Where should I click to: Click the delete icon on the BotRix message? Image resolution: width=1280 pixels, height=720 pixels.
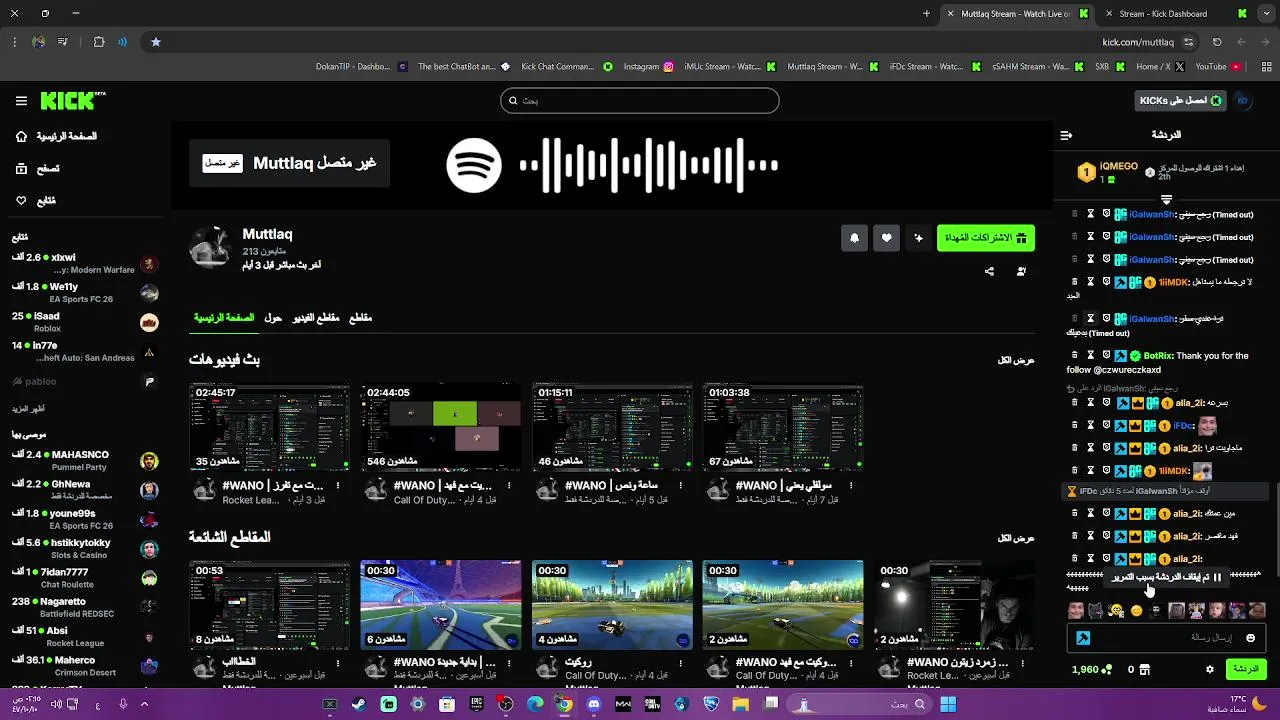tap(1075, 355)
